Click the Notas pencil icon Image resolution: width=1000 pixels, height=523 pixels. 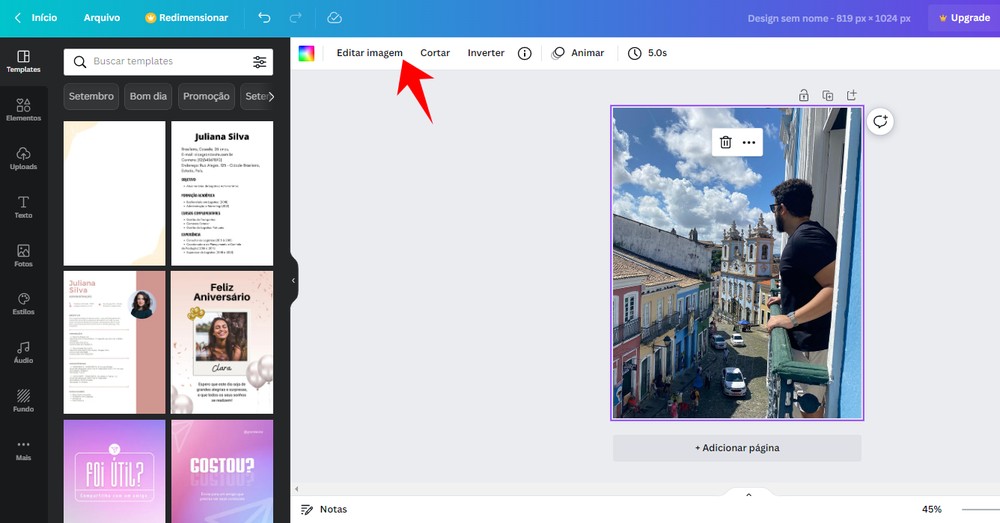click(307, 509)
